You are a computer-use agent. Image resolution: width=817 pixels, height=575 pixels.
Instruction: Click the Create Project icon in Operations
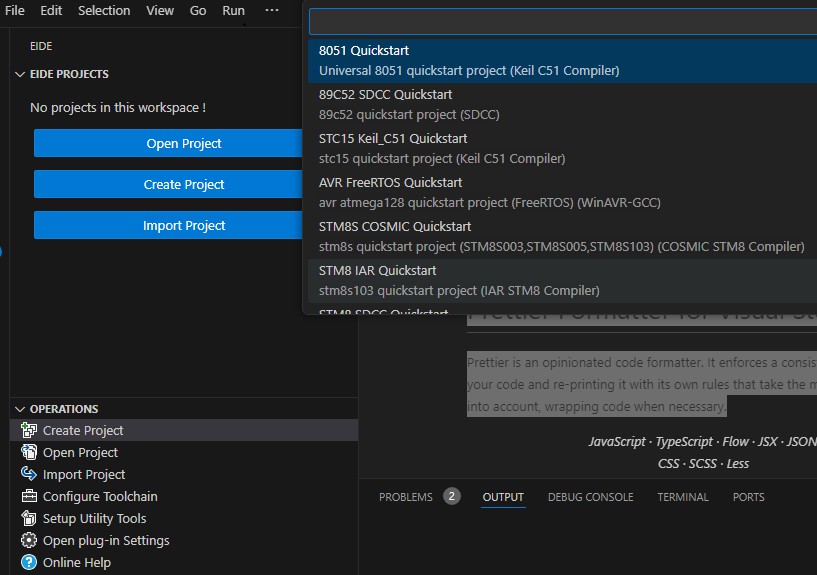pyautogui.click(x=29, y=430)
